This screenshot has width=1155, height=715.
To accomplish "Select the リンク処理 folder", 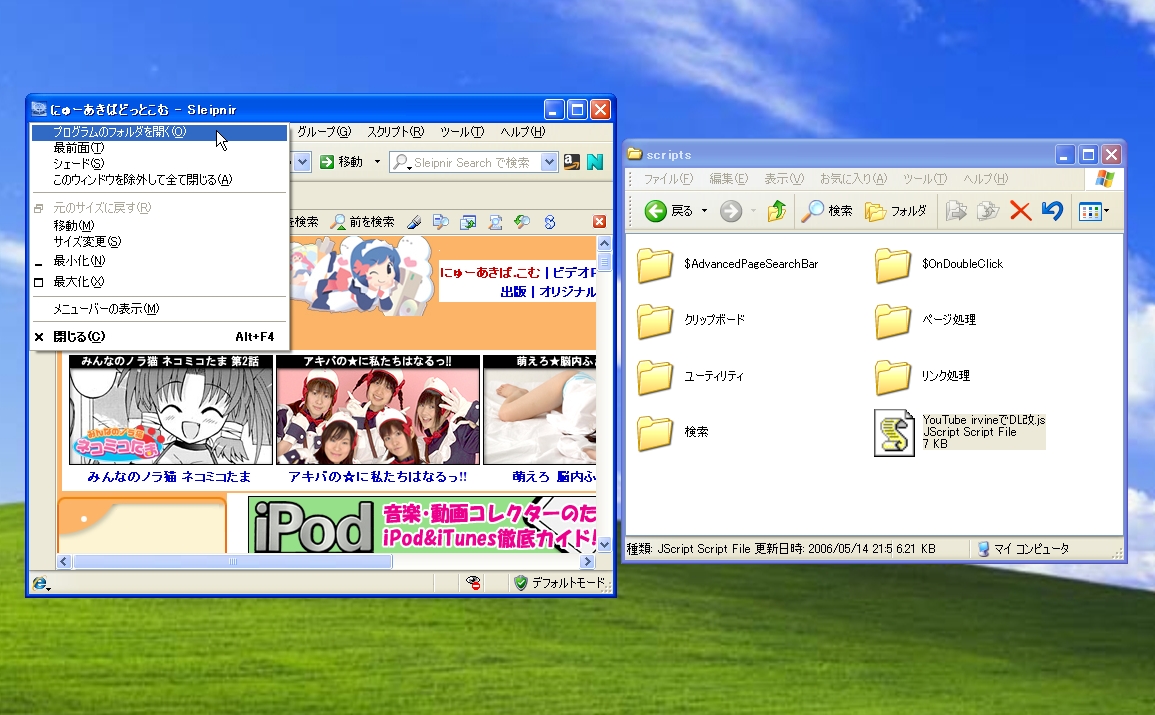I will [922, 376].
